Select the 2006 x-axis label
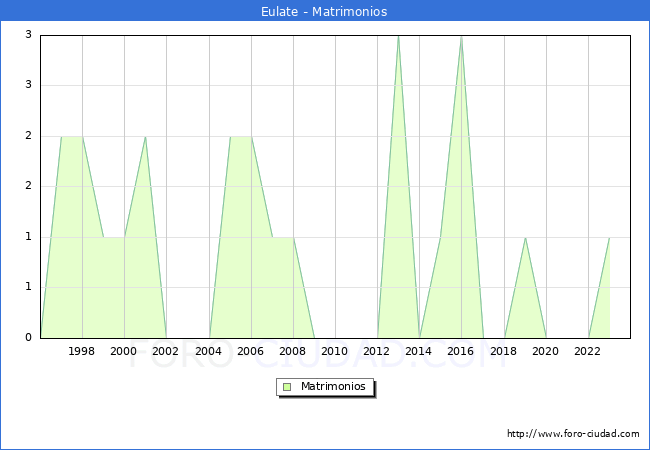This screenshot has width=650, height=450. coord(250,351)
